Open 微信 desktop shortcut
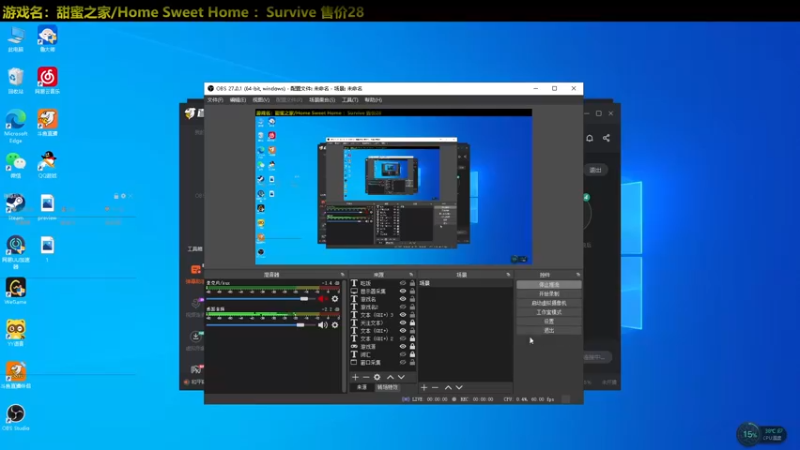The width and height of the screenshot is (800, 450). coord(15,165)
